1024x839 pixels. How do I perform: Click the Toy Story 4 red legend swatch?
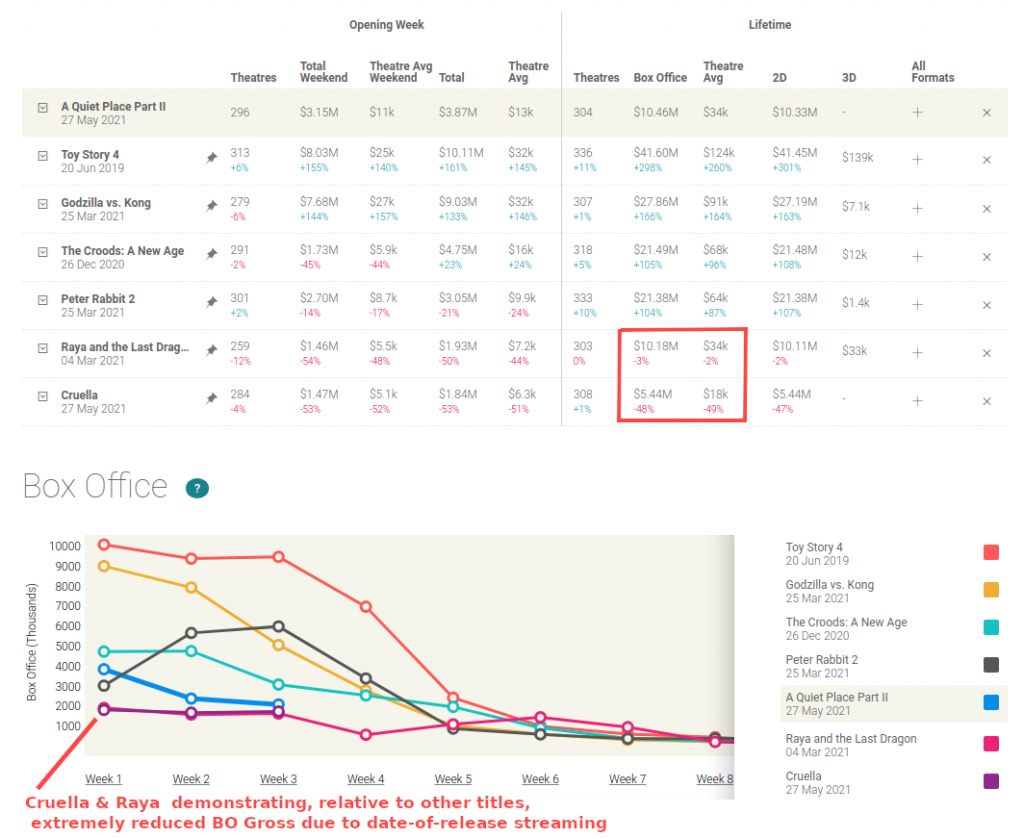tap(991, 552)
